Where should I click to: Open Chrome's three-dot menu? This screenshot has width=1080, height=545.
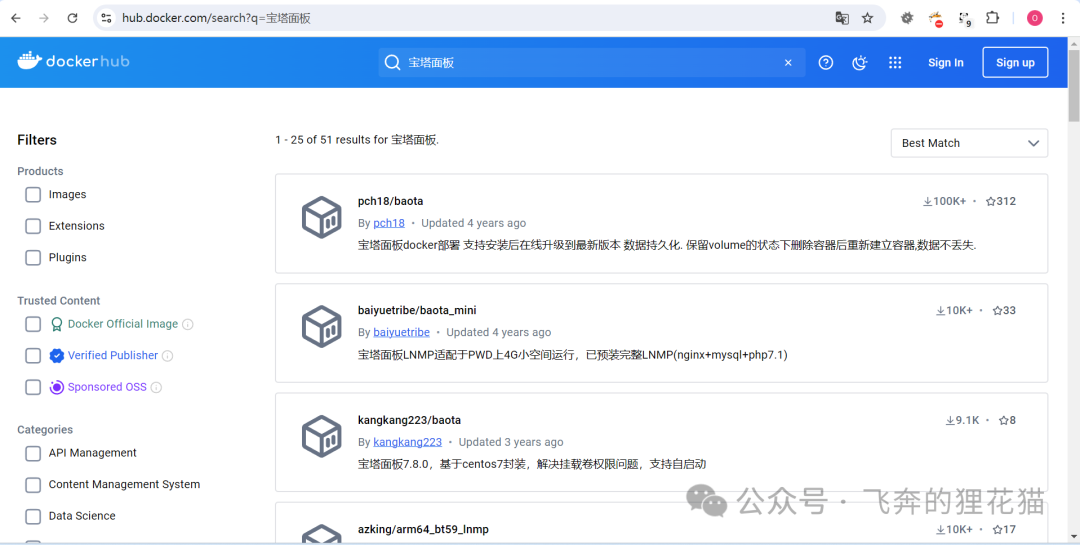tap(1063, 18)
